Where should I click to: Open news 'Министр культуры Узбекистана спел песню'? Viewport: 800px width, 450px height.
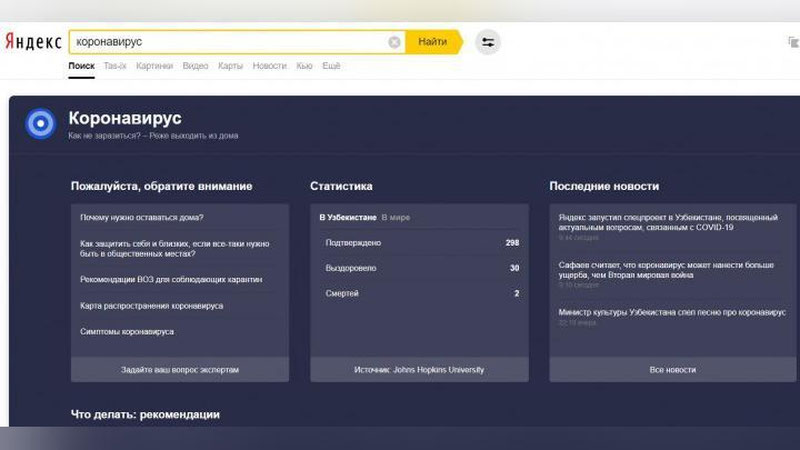(x=672, y=312)
